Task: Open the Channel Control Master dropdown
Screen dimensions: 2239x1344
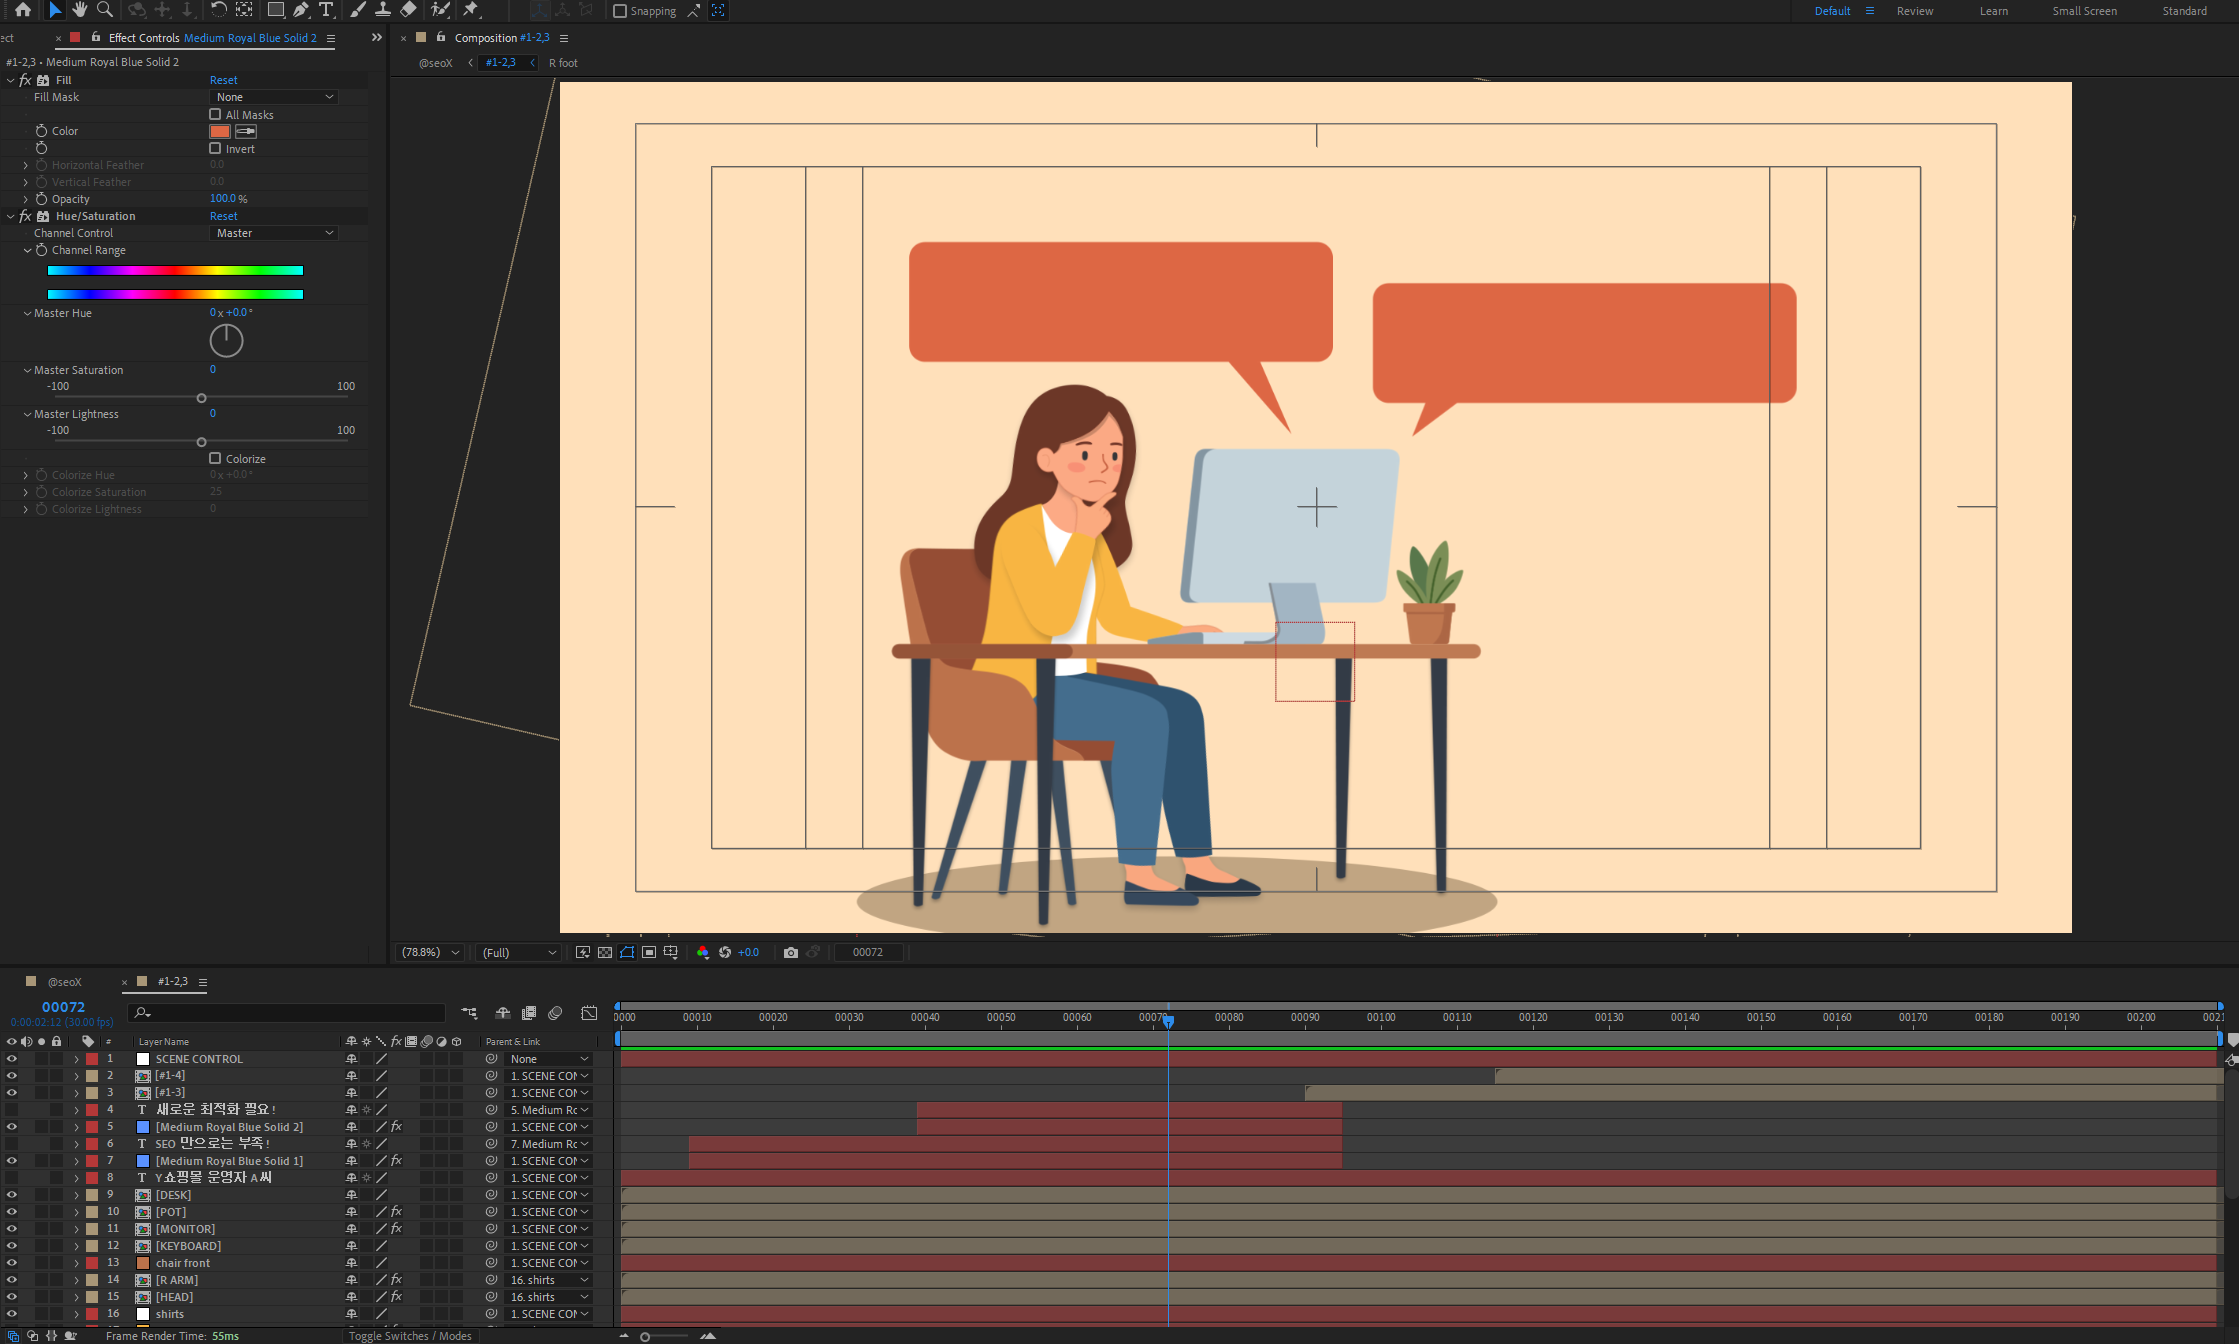Action: pos(274,233)
